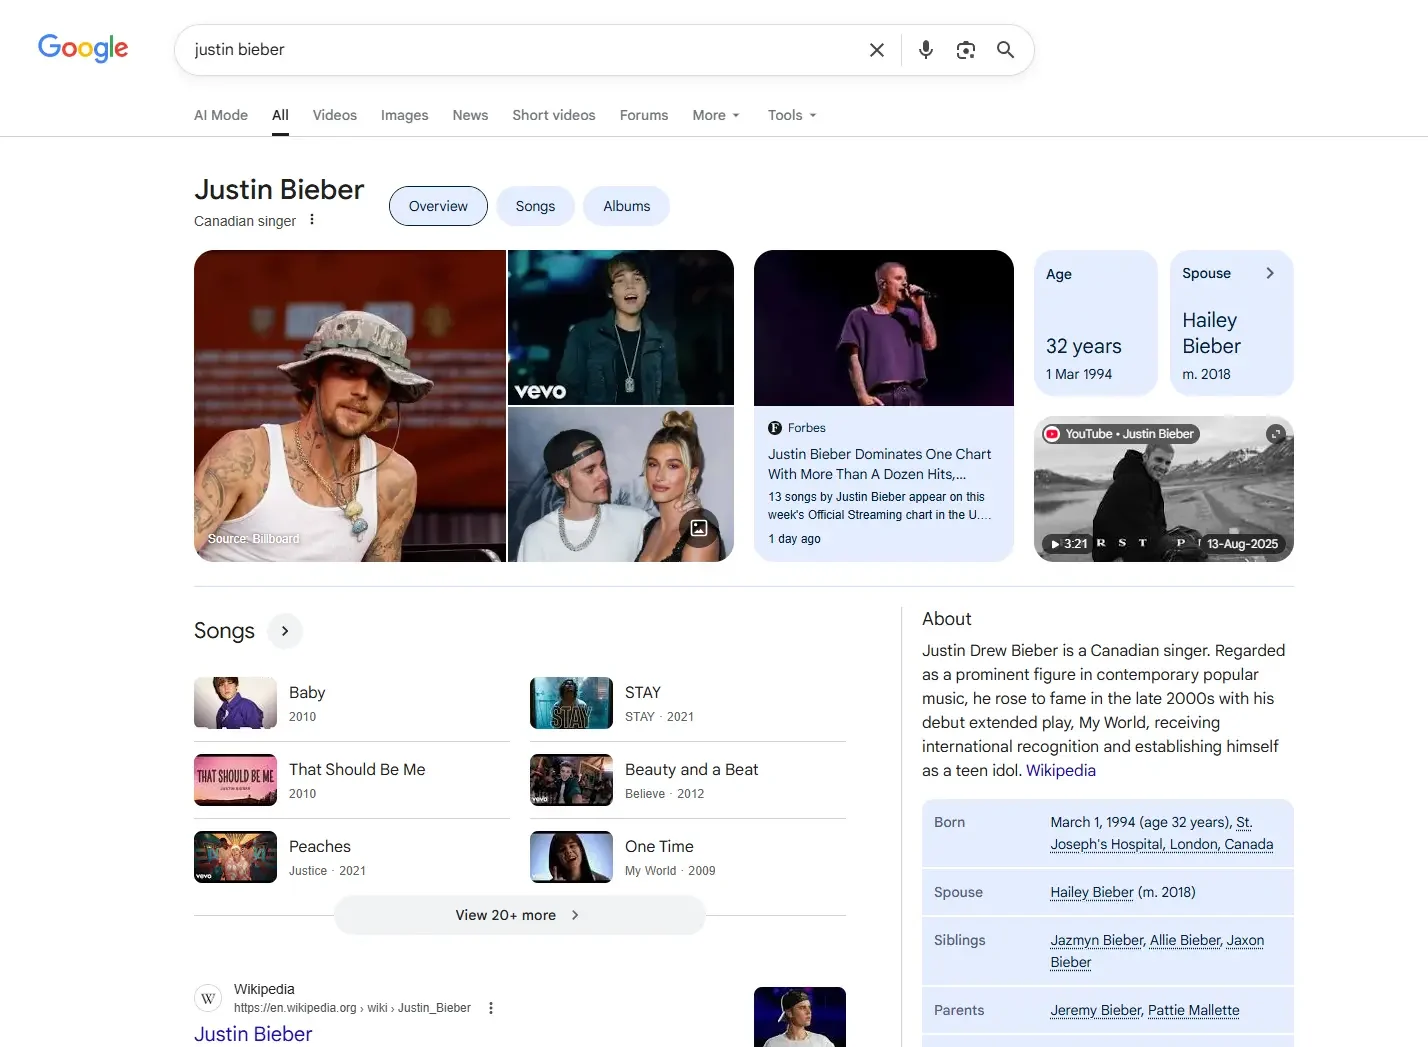Open search by image camera icon

point(966,50)
